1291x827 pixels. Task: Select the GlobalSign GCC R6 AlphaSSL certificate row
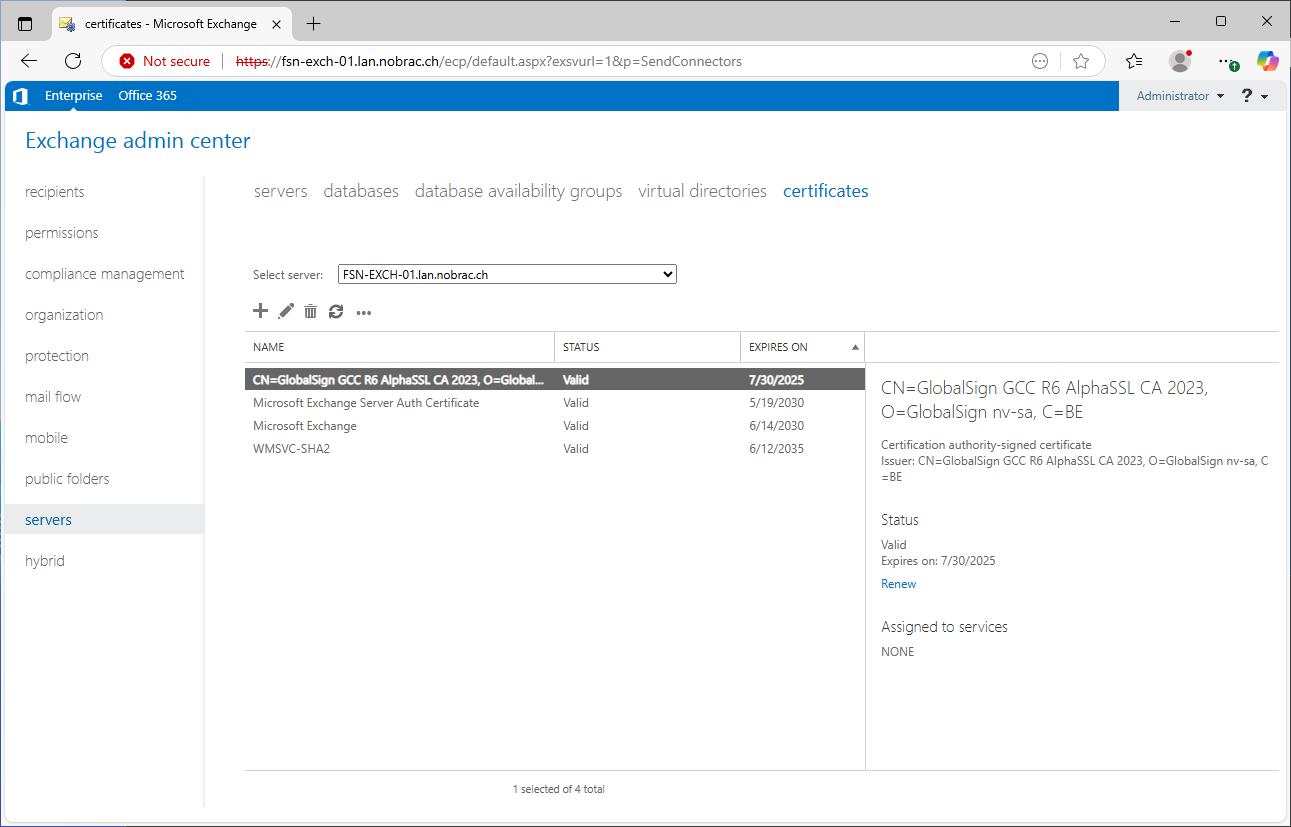point(555,380)
